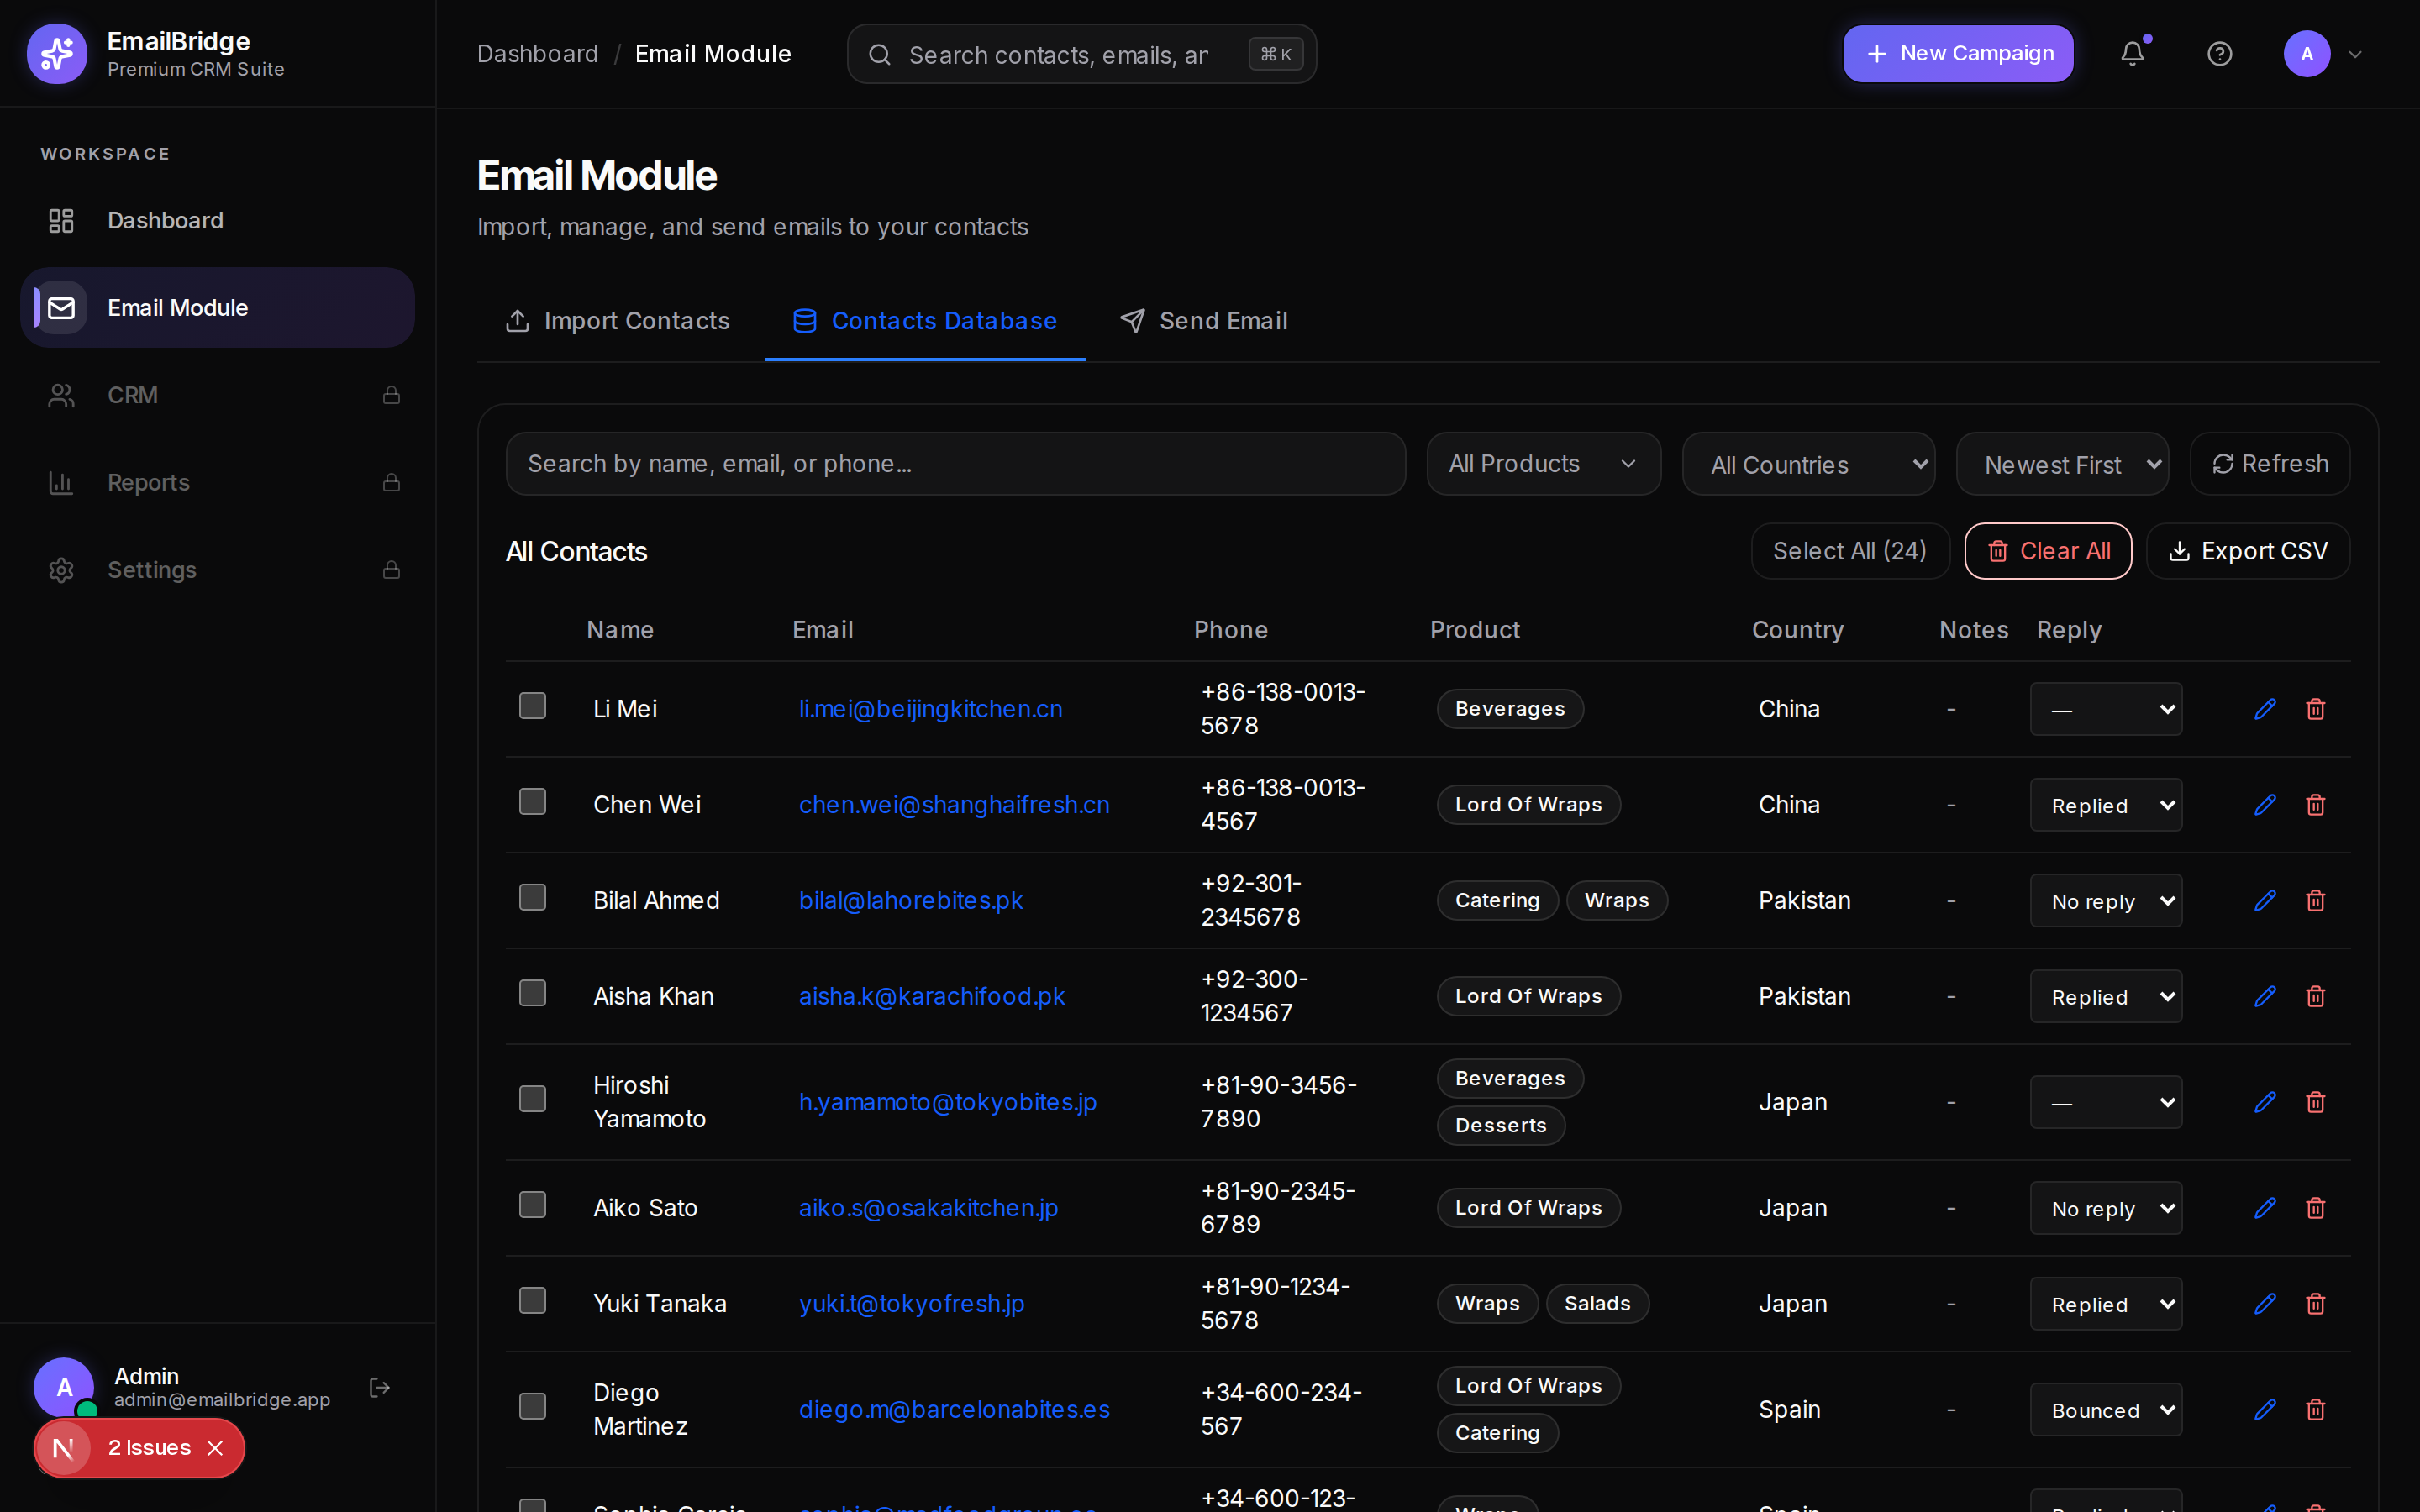Export contacts with Export CSV

click(2248, 551)
